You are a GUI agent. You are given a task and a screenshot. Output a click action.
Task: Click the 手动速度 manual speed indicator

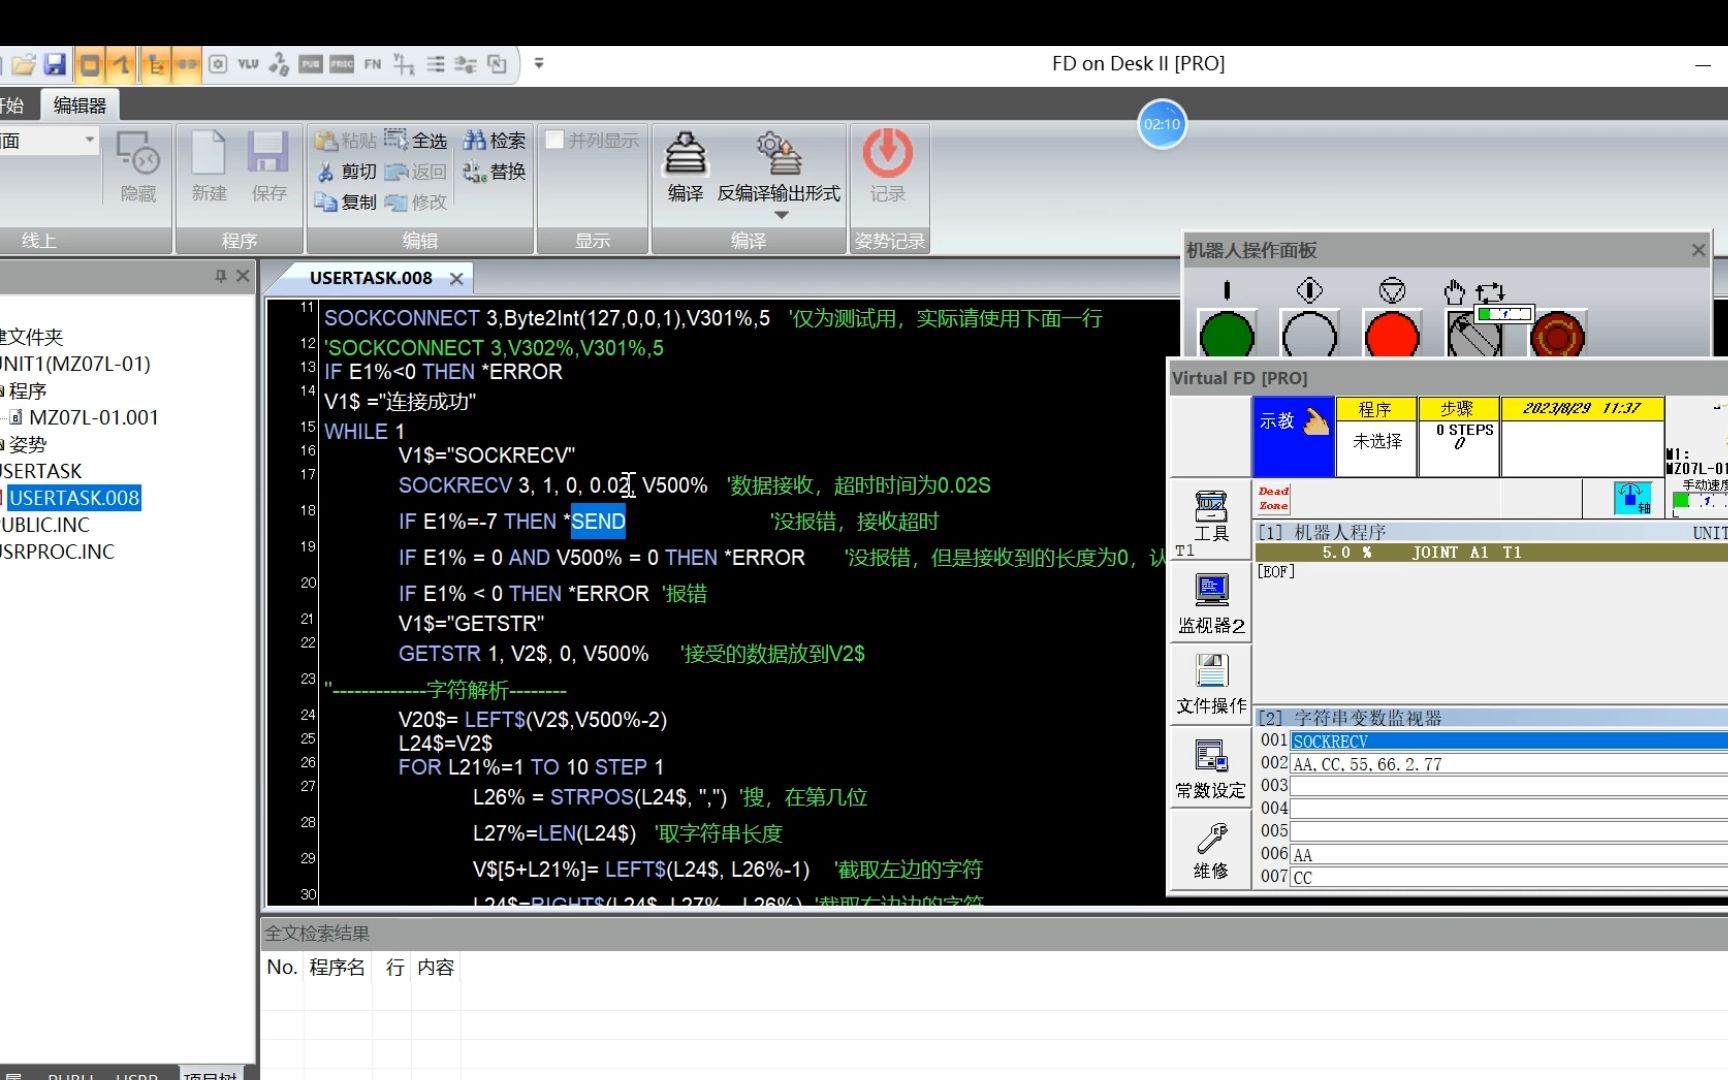[1699, 497]
